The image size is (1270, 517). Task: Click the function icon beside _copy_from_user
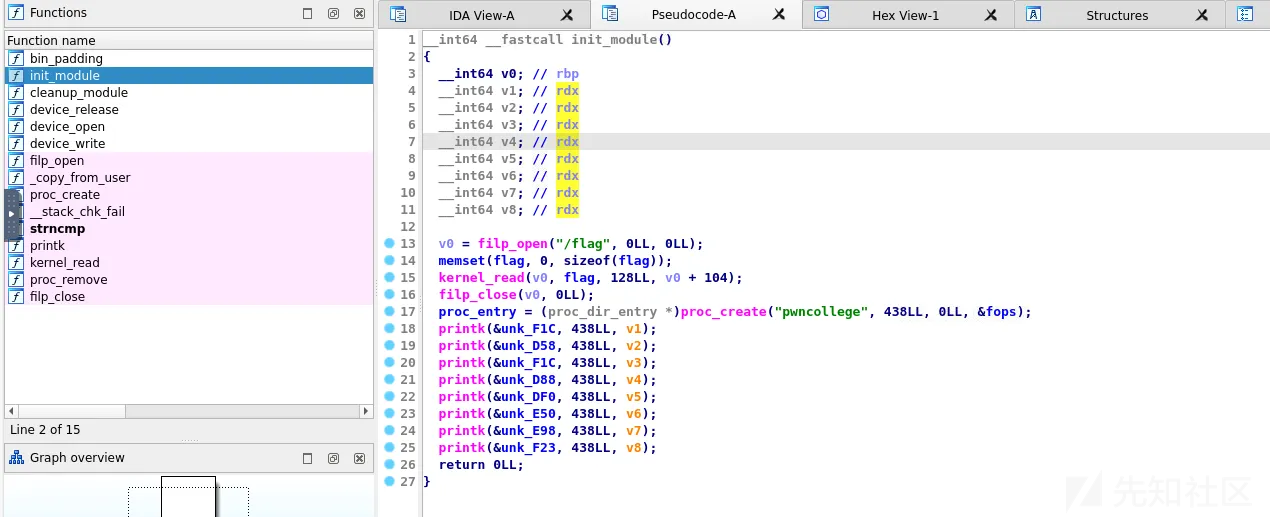click(16, 178)
